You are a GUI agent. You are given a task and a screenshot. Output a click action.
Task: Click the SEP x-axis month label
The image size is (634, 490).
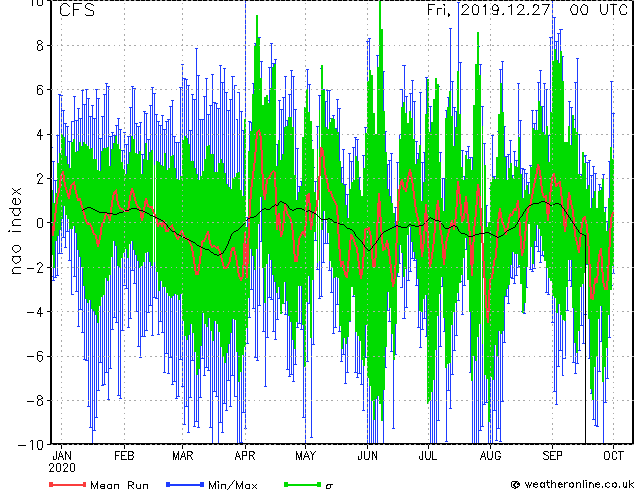coord(552,456)
